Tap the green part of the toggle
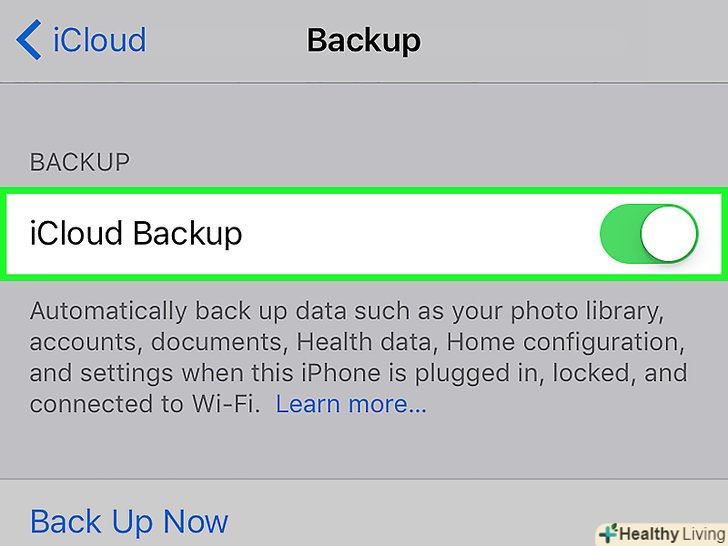 click(617, 234)
